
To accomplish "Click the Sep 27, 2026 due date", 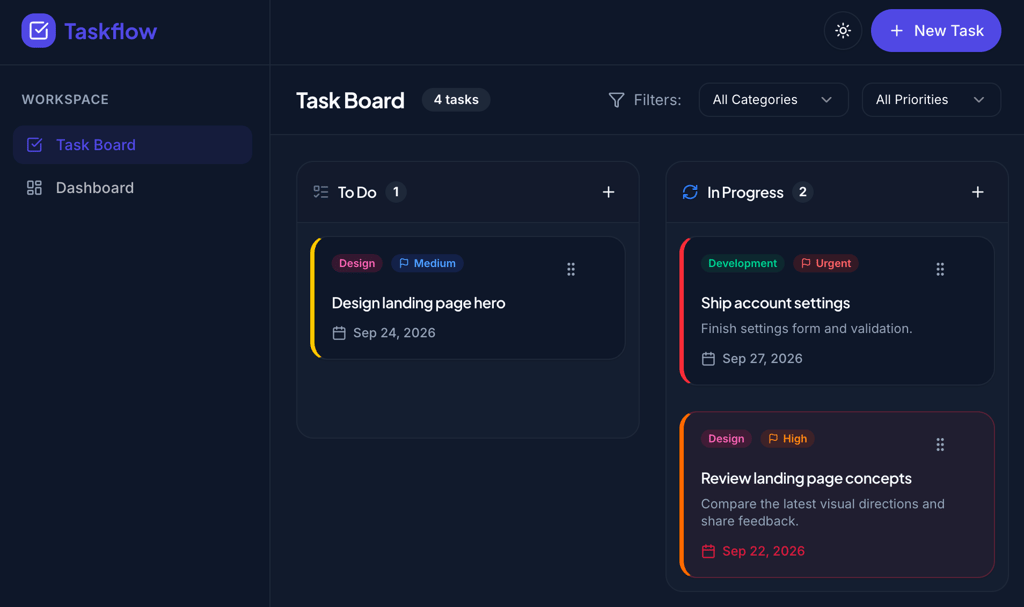I will pyautogui.click(x=762, y=359).
